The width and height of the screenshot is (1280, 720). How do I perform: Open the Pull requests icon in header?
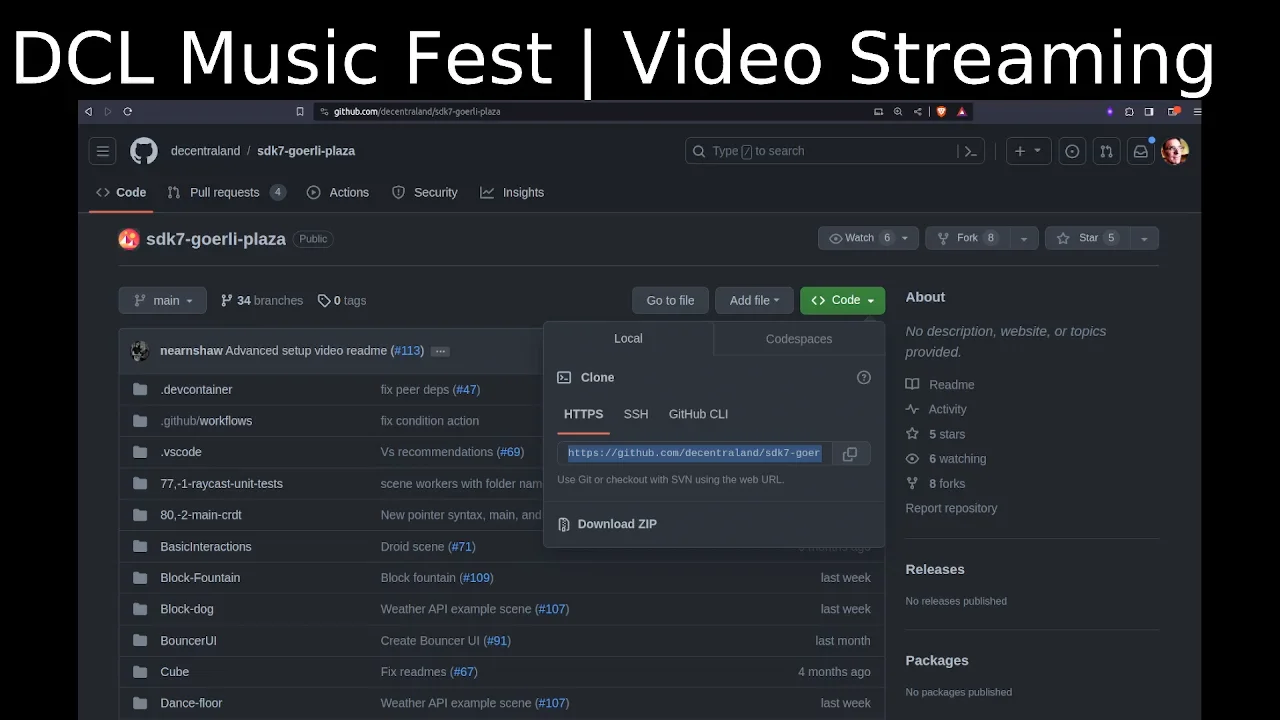pos(1106,151)
